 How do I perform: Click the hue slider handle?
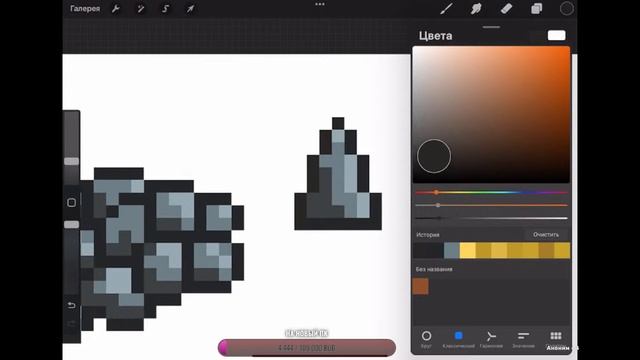(436, 192)
